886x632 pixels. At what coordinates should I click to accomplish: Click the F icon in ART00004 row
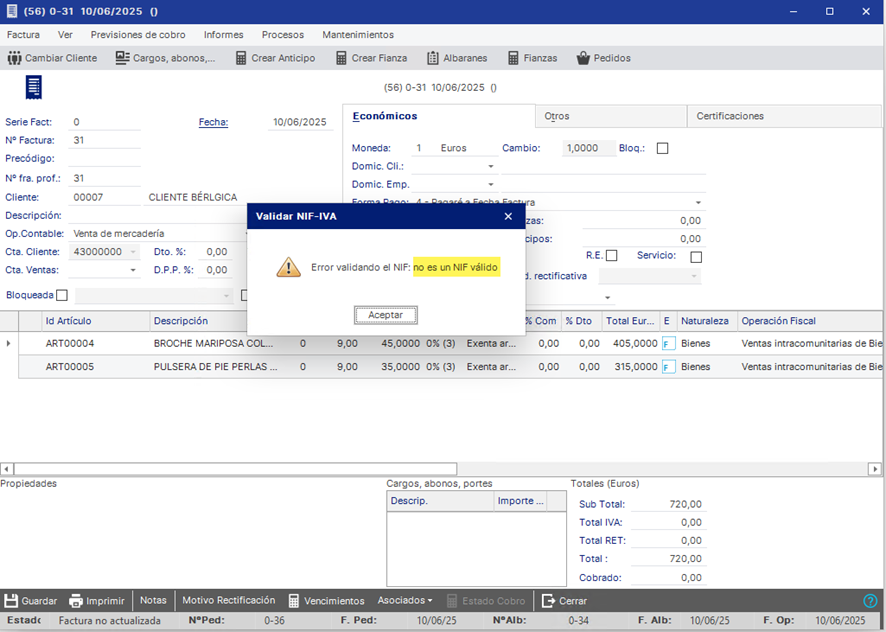pyautogui.click(x=668, y=344)
